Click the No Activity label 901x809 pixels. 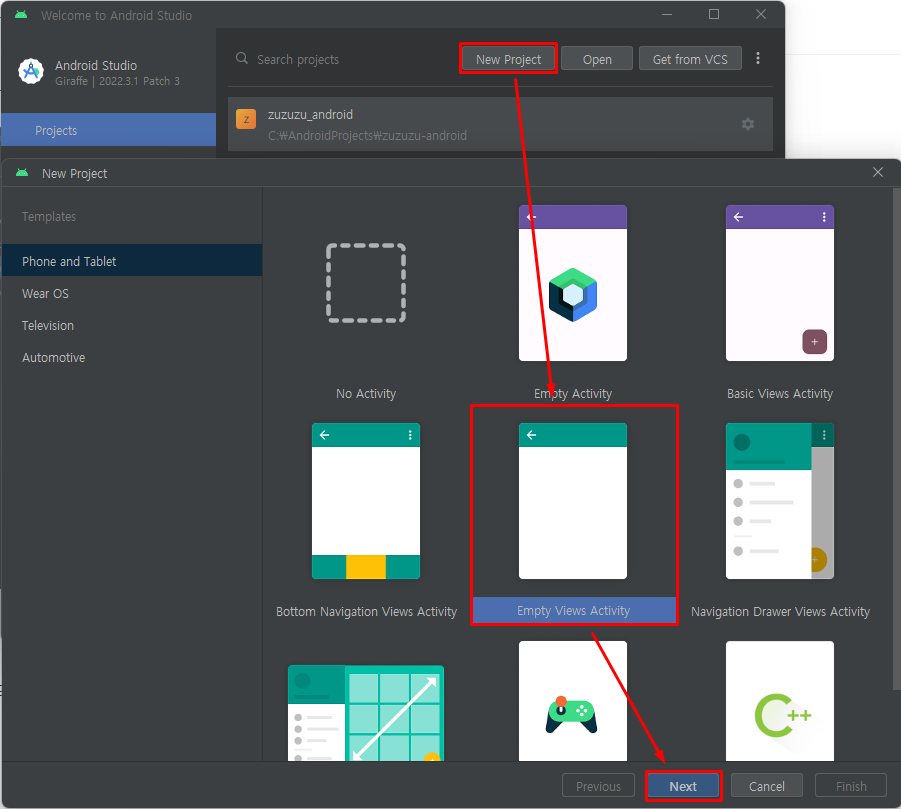(366, 394)
